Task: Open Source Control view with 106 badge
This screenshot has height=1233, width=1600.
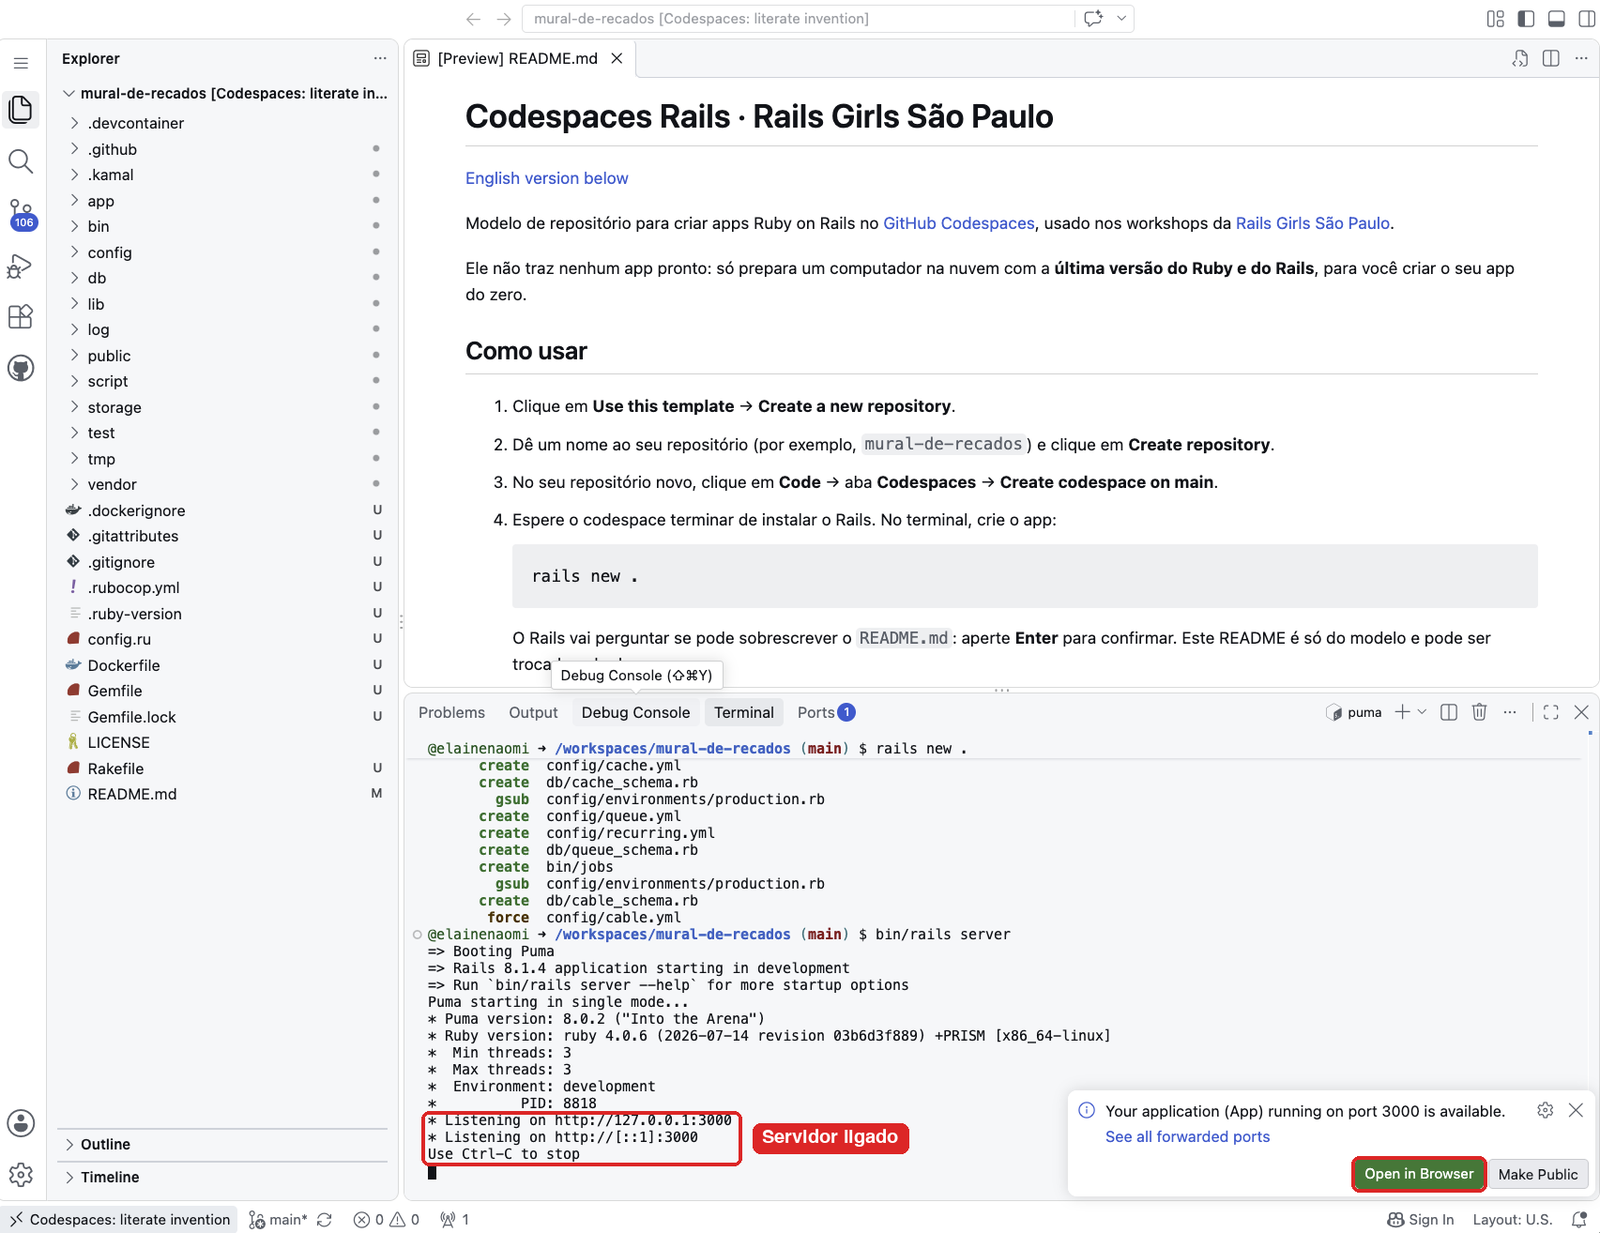Action: 21,214
